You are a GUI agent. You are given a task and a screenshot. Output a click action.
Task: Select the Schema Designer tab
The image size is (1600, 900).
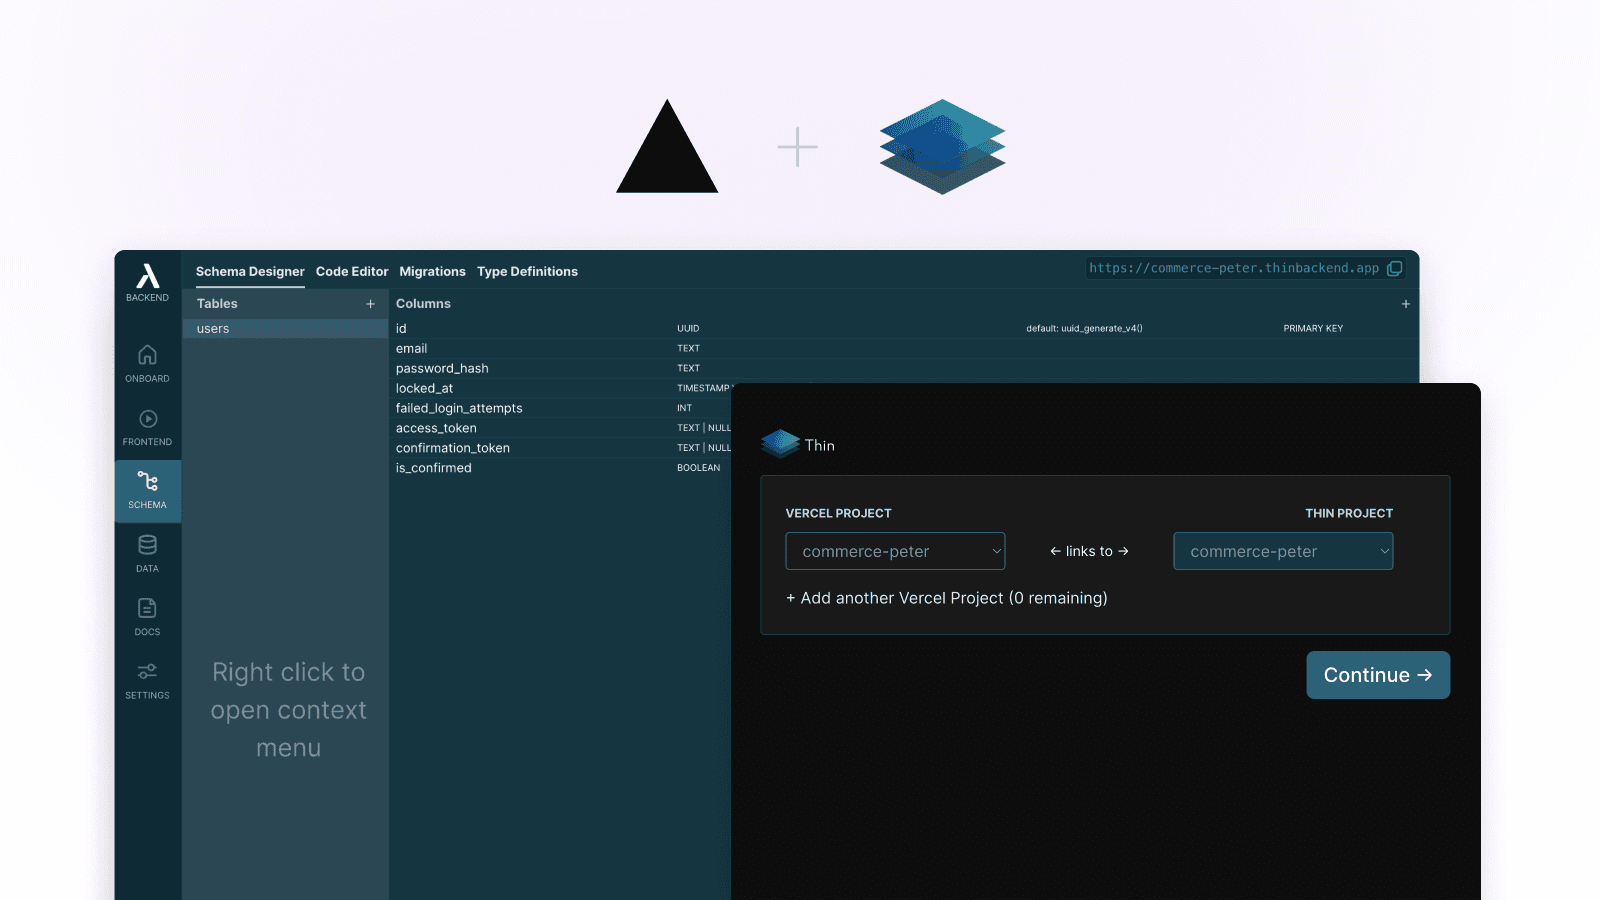(250, 271)
